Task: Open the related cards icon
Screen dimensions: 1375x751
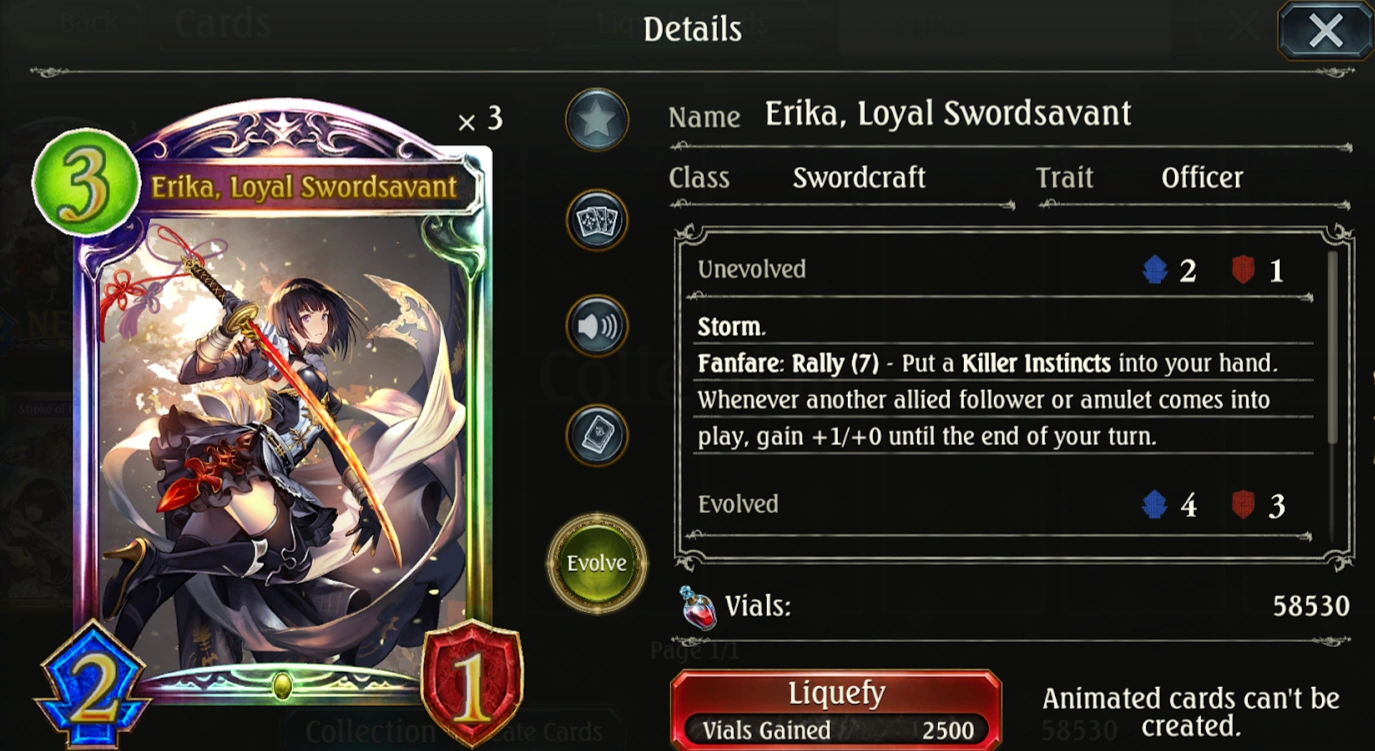Action: pyautogui.click(x=597, y=220)
